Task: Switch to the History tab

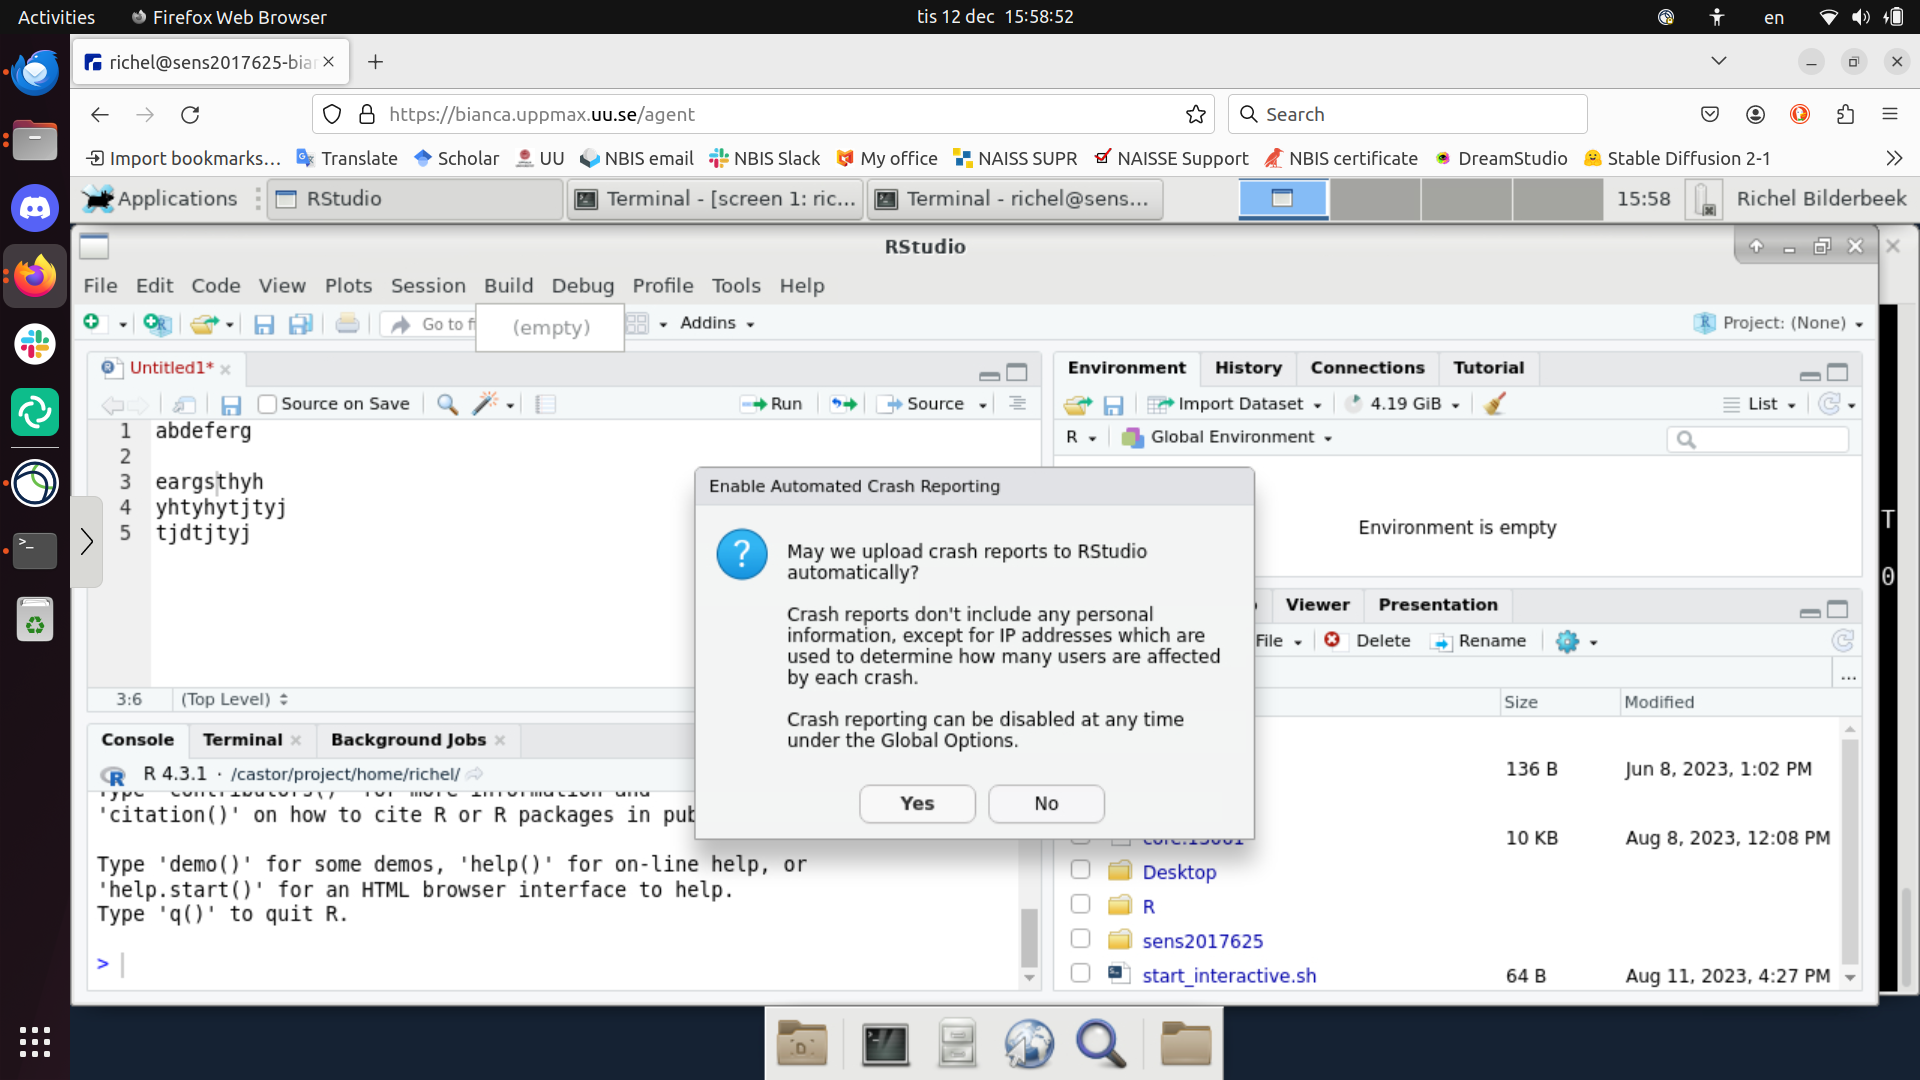Action: click(x=1248, y=368)
